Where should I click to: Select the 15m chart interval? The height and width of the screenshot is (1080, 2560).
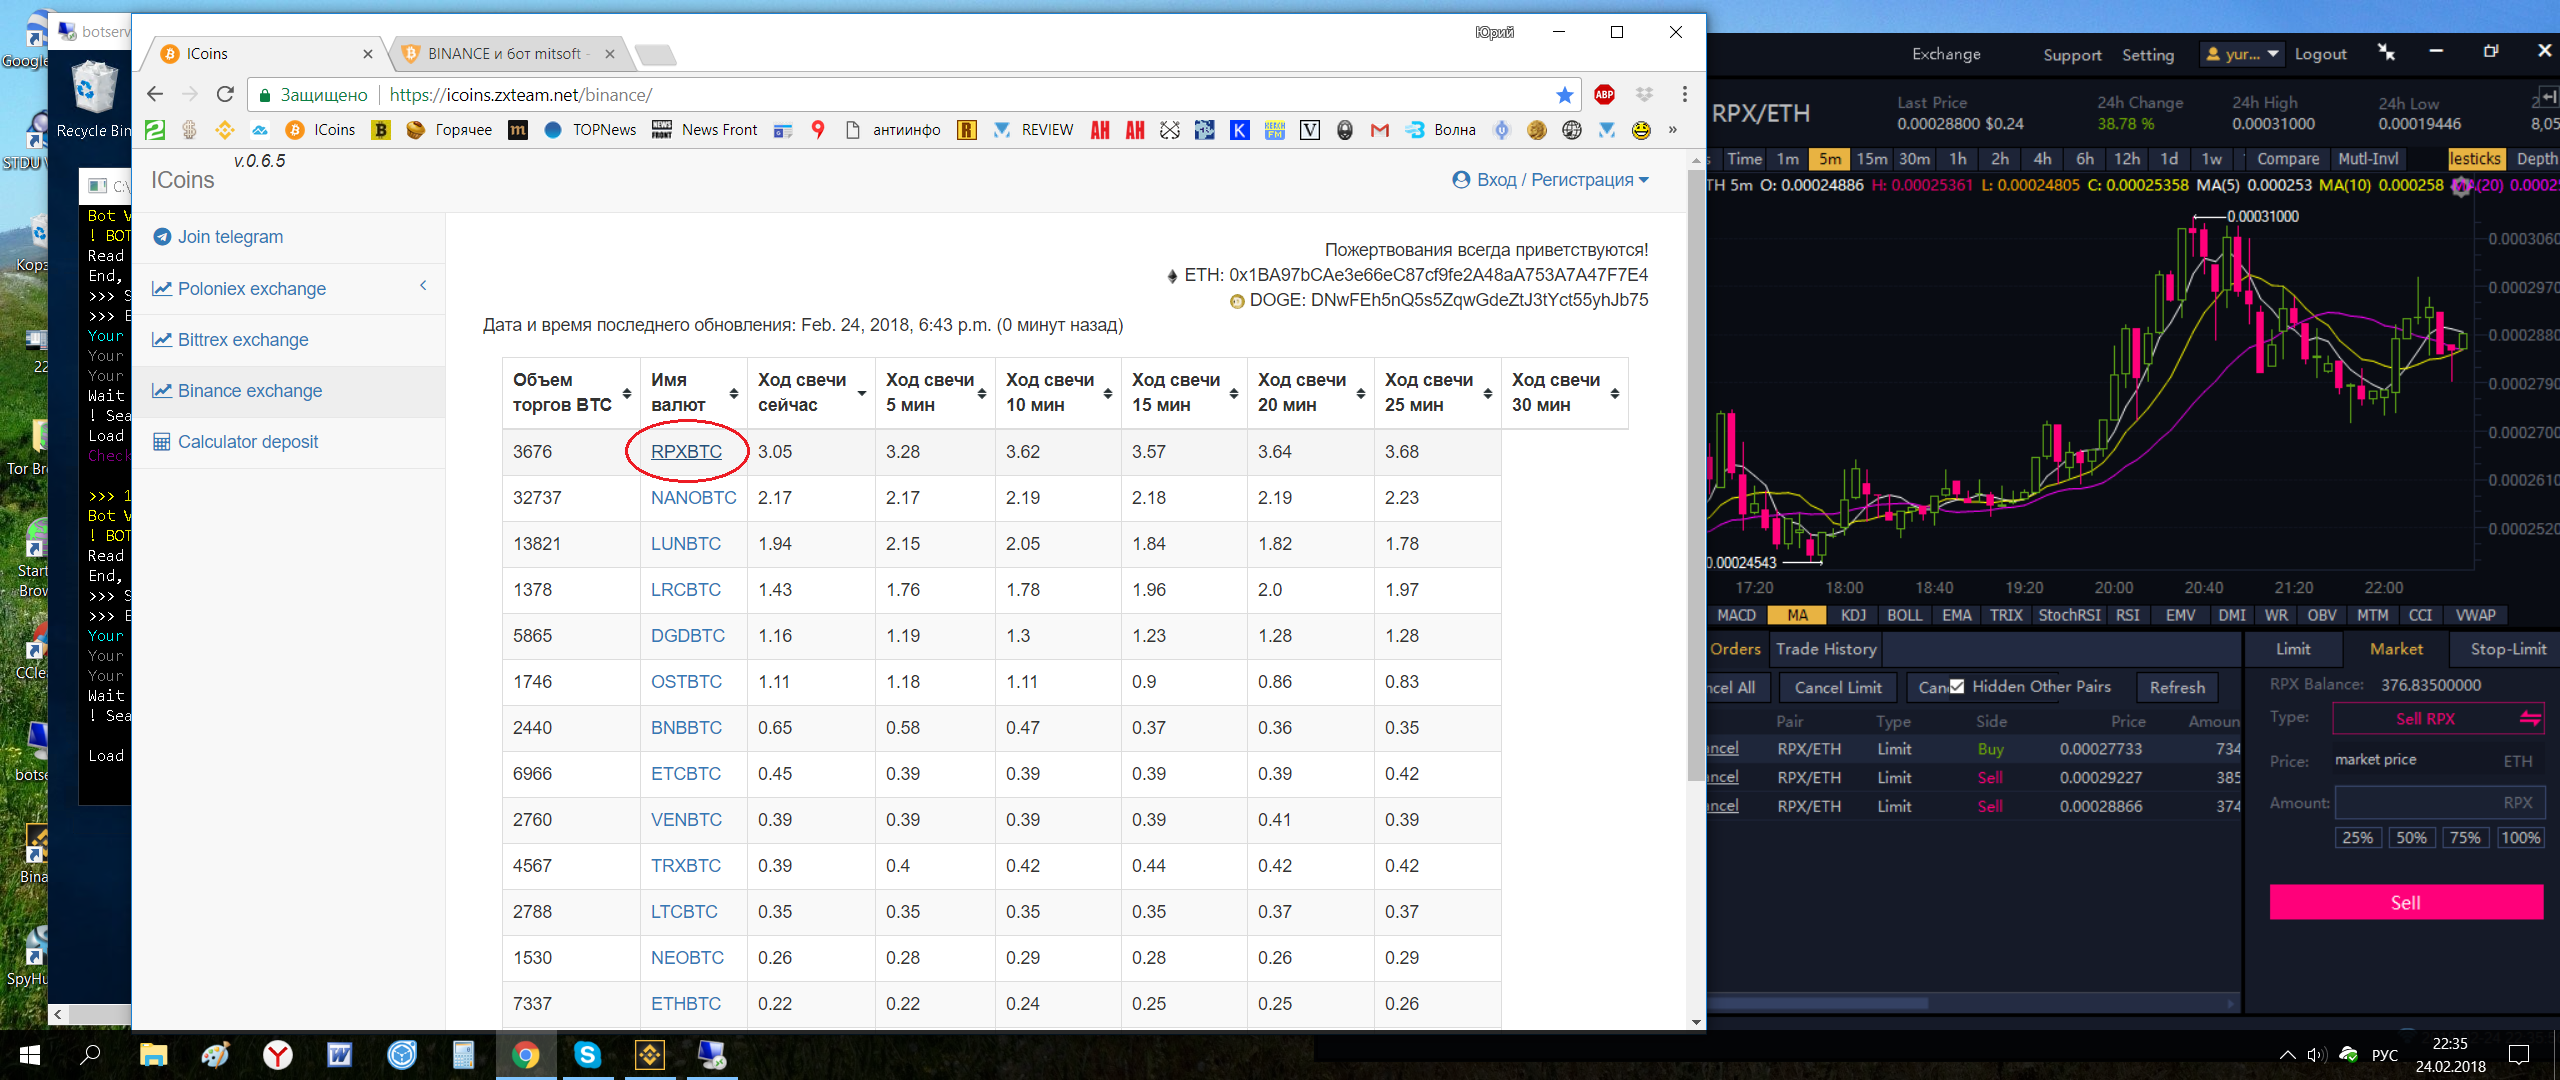(x=1872, y=159)
